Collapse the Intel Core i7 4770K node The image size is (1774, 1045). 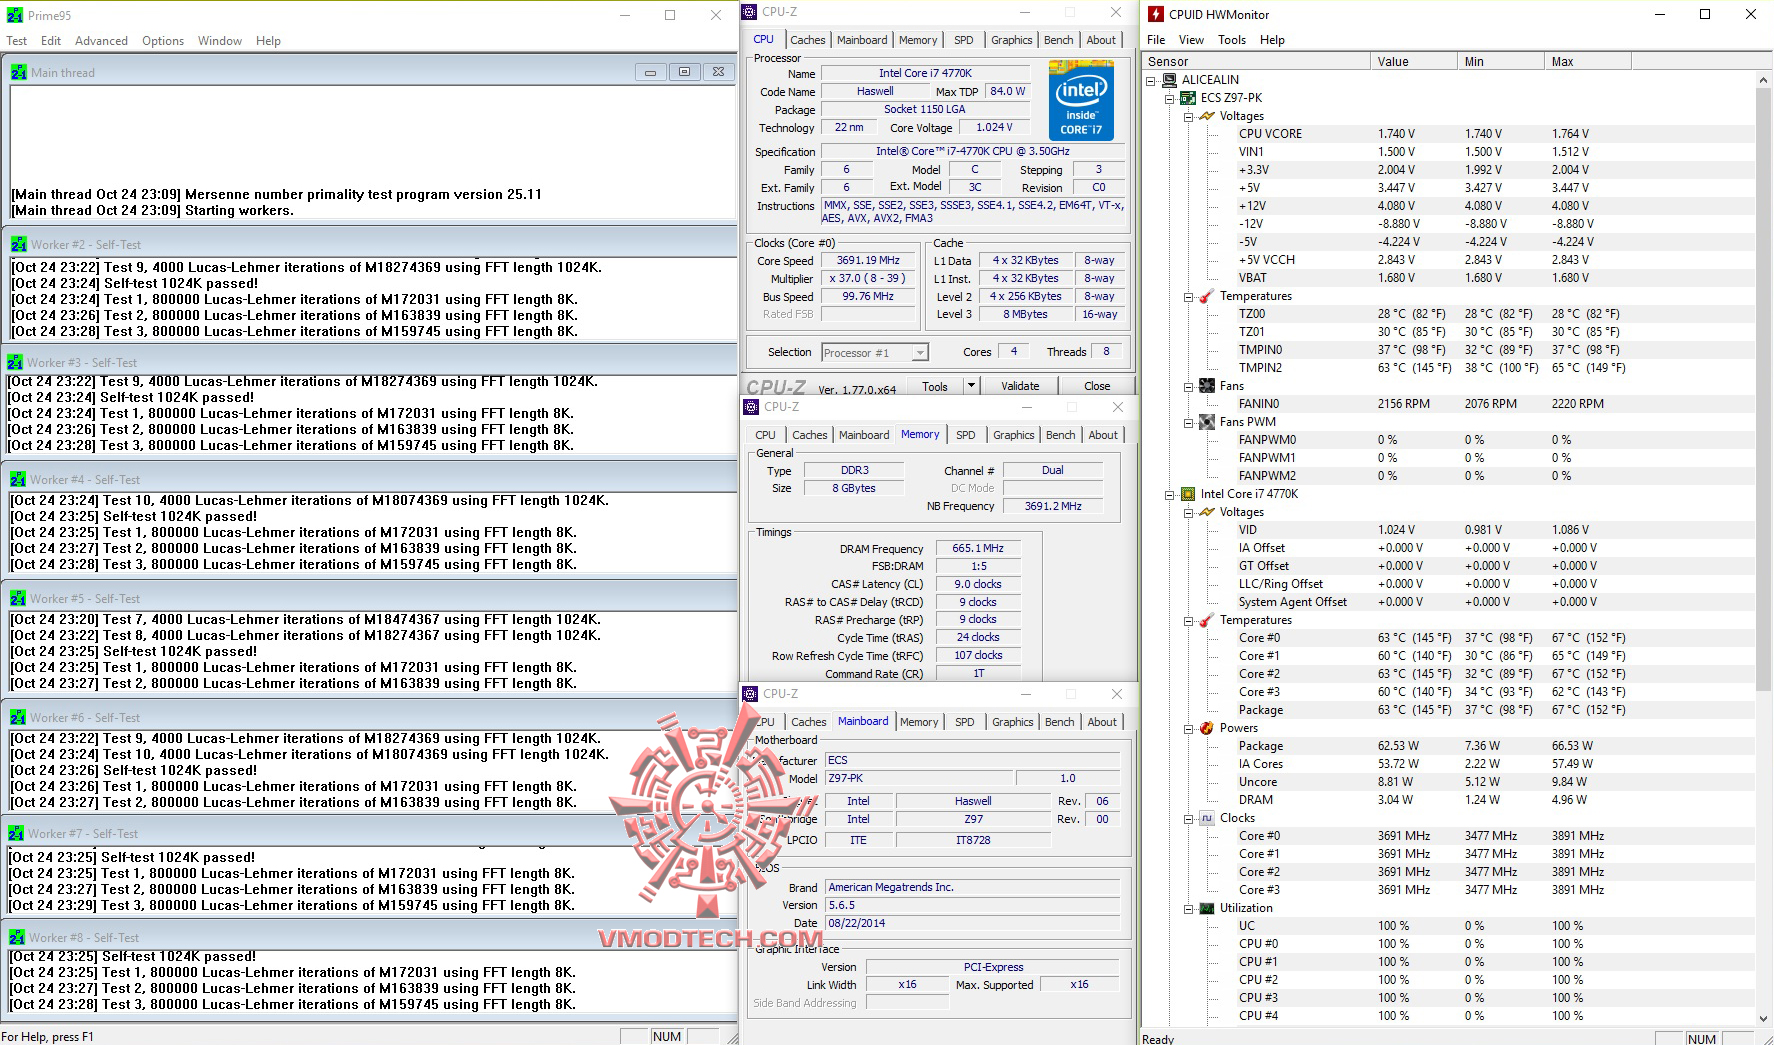(x=1169, y=494)
